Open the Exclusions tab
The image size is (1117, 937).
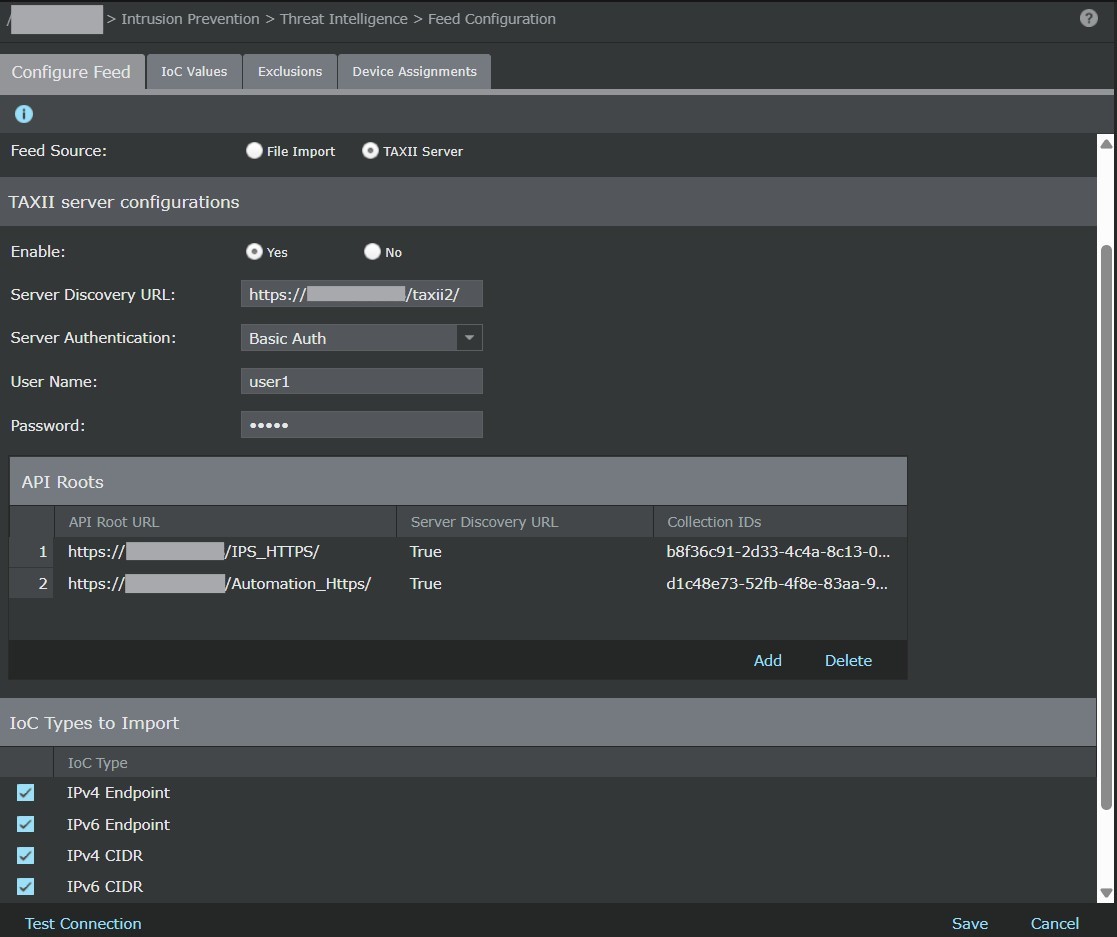coord(290,72)
